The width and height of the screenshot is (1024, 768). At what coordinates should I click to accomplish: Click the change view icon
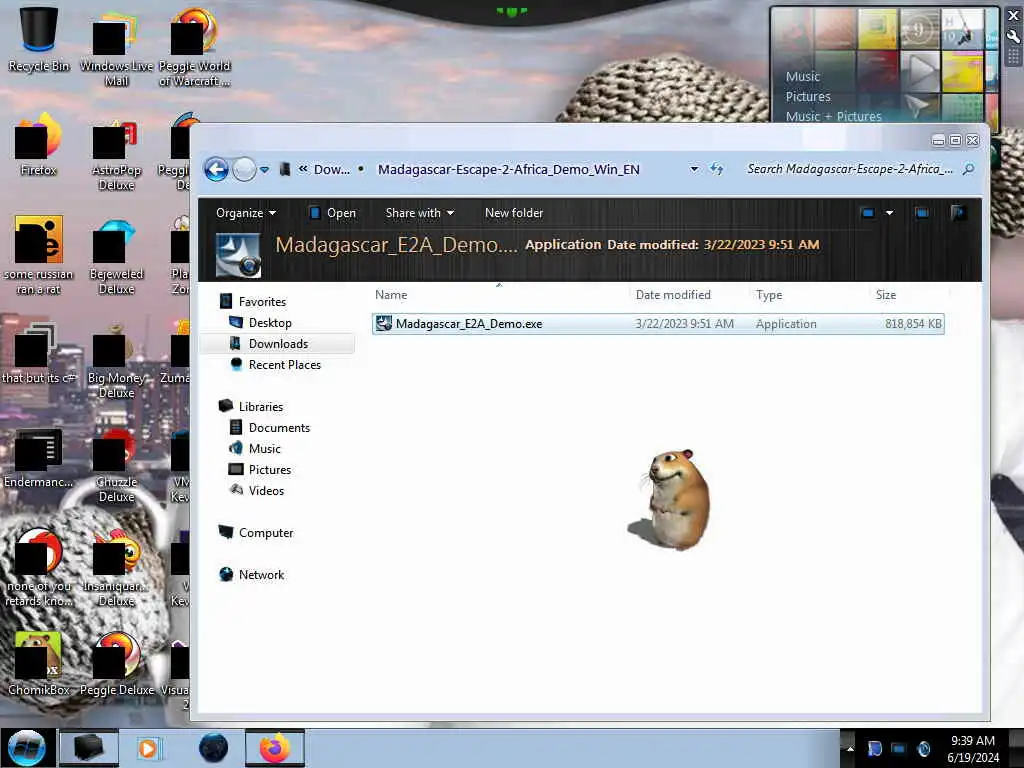[x=867, y=213]
